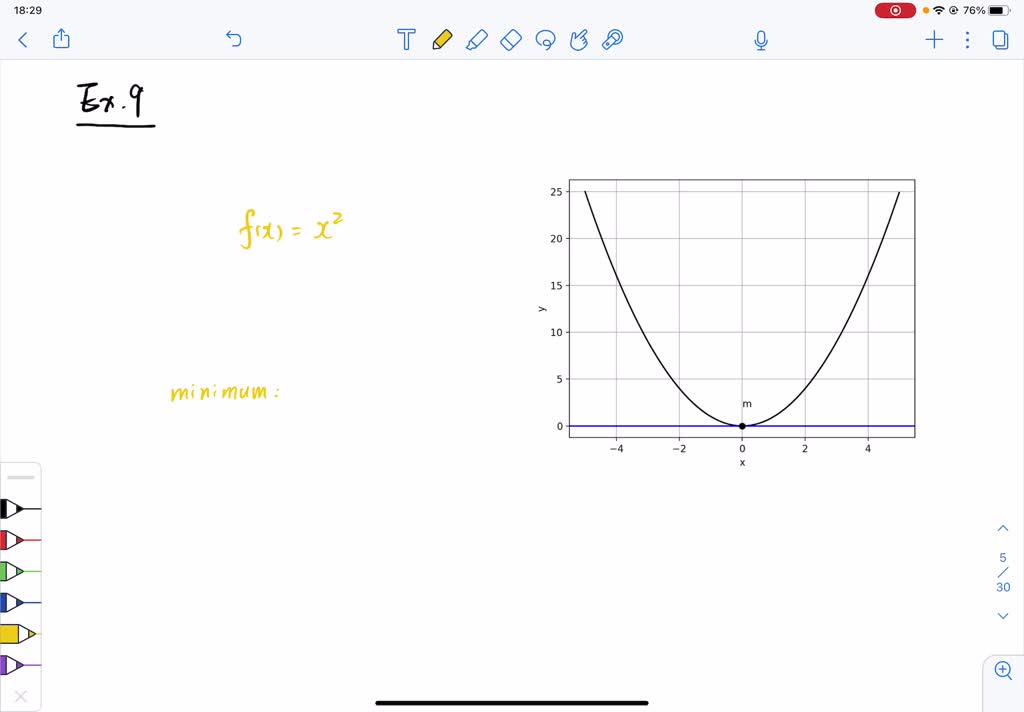Open the Add content menu
This screenshot has height=712, width=1024.
pos(934,40)
